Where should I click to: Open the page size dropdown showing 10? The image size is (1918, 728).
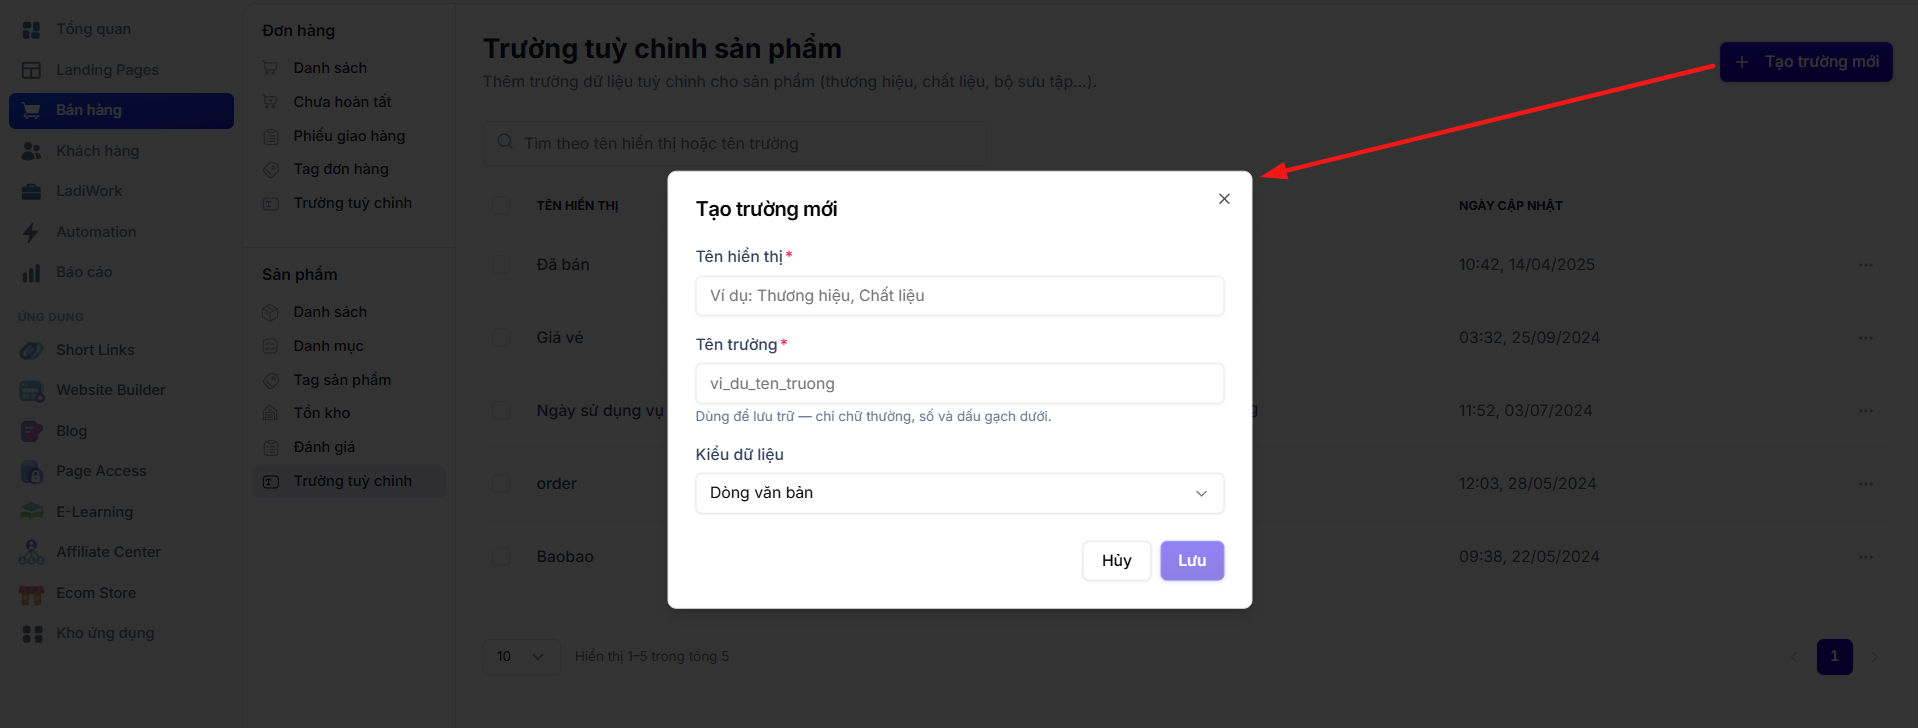tap(521, 656)
